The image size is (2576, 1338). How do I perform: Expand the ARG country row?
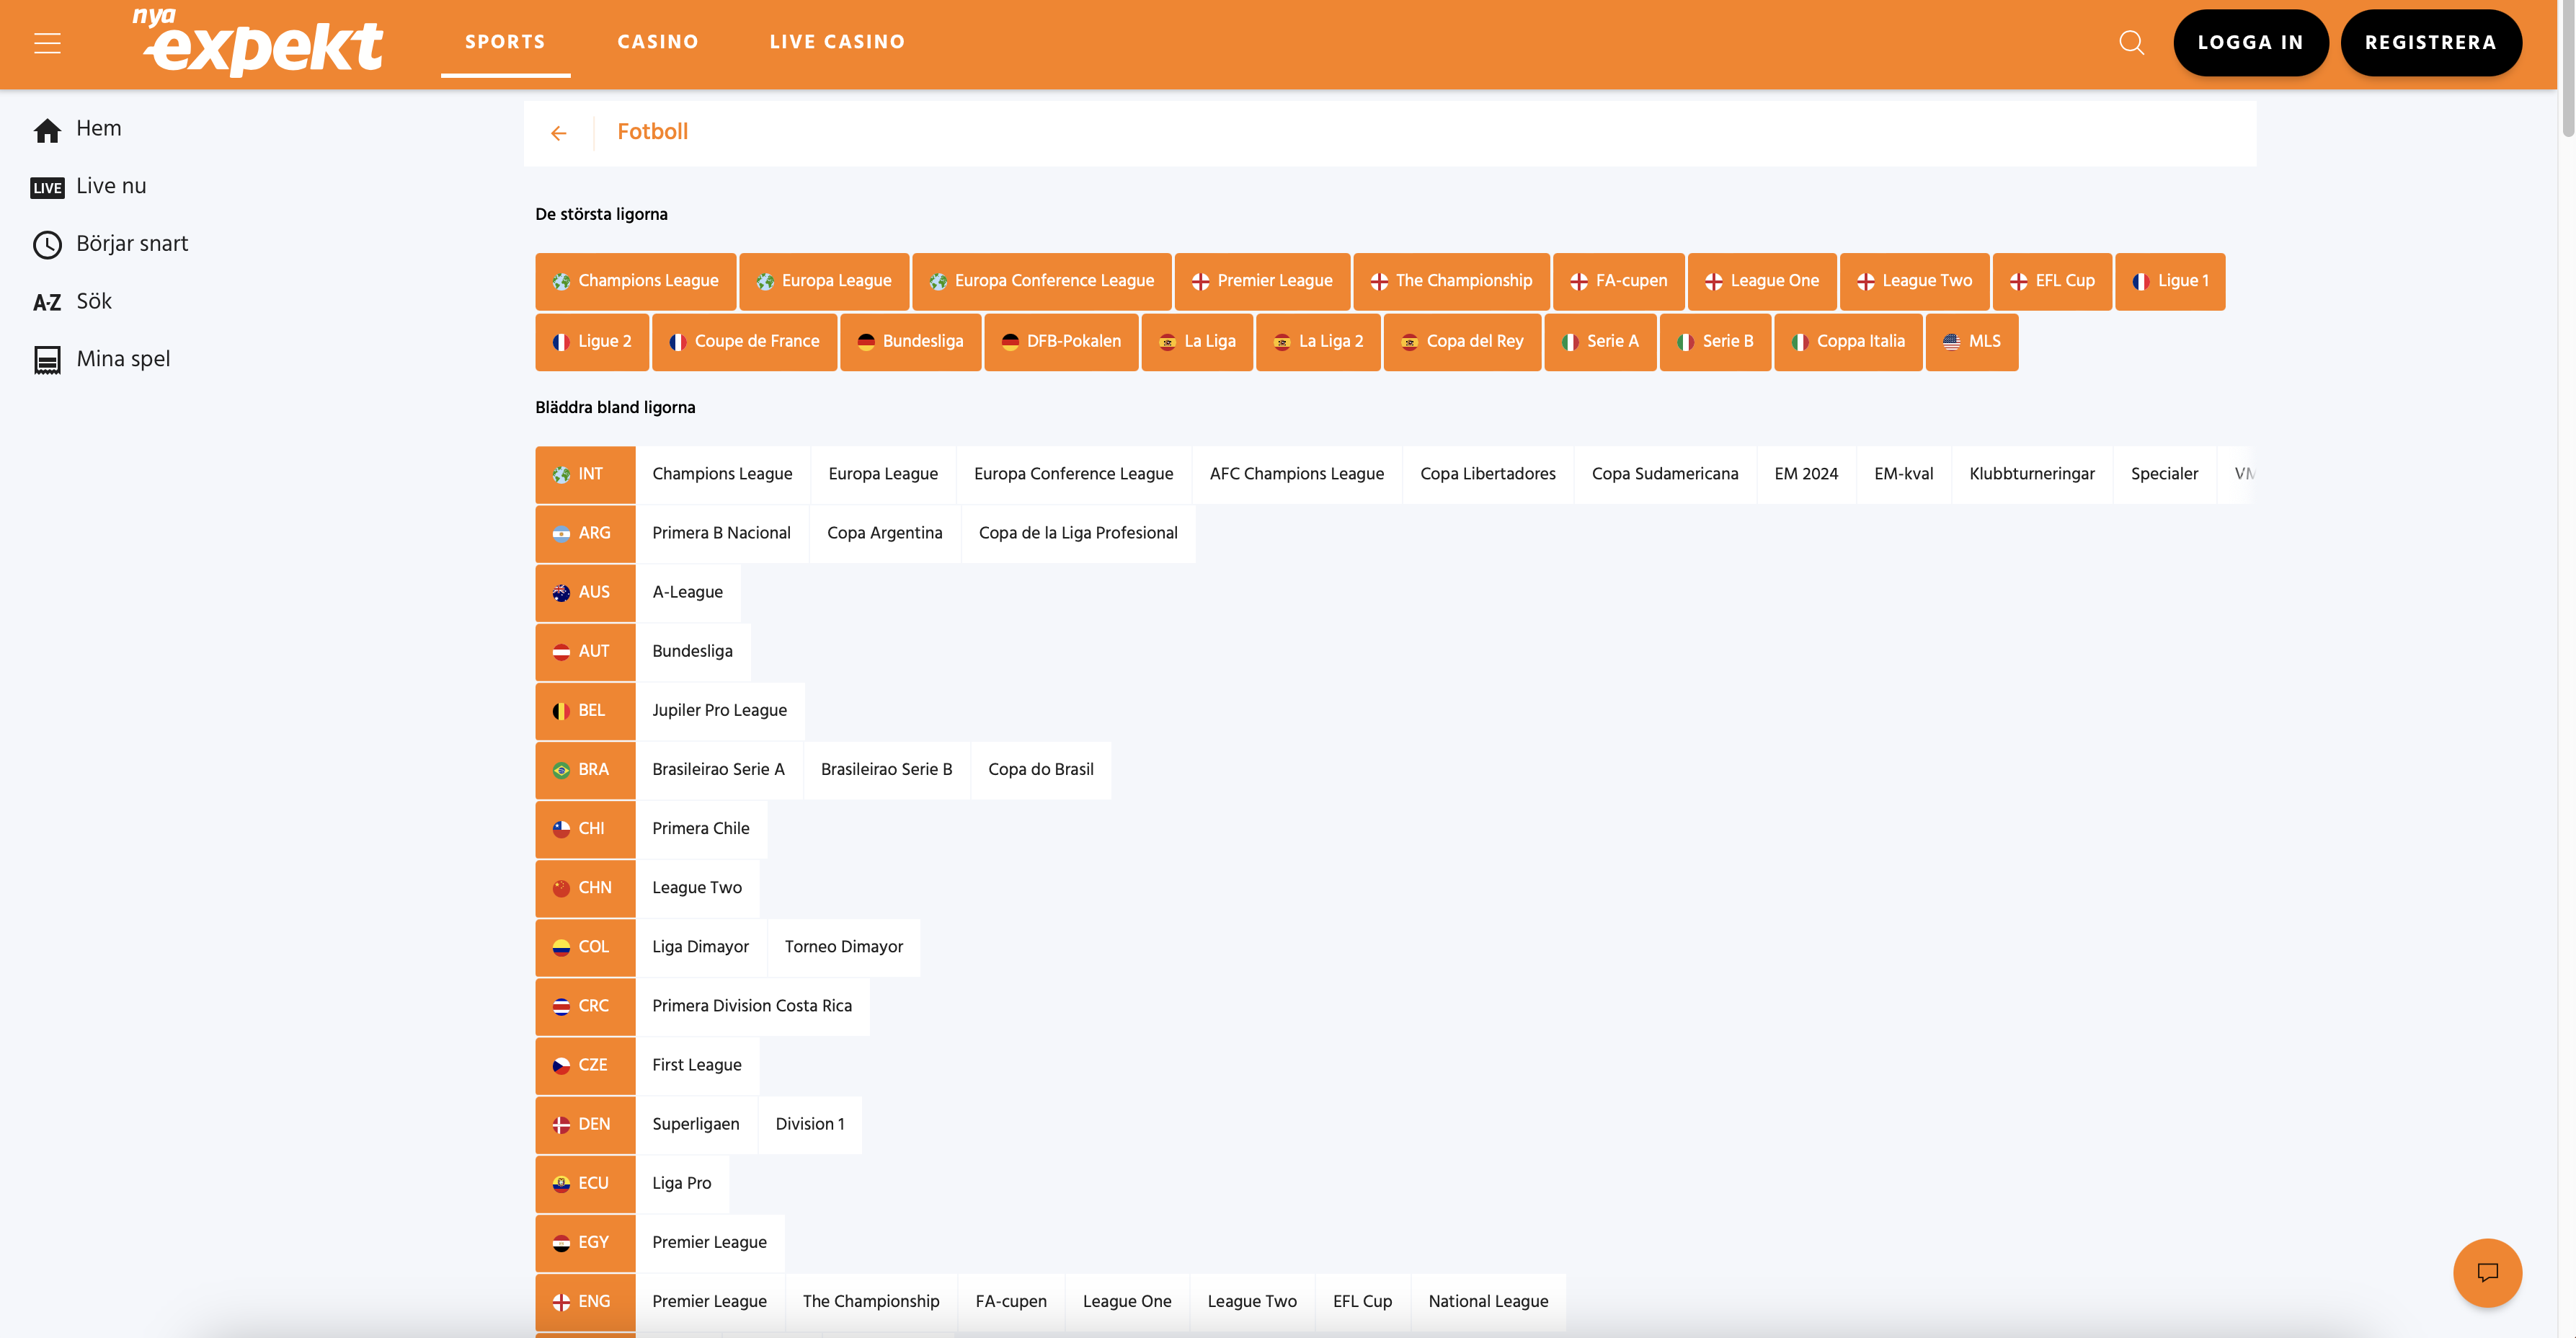(x=585, y=533)
